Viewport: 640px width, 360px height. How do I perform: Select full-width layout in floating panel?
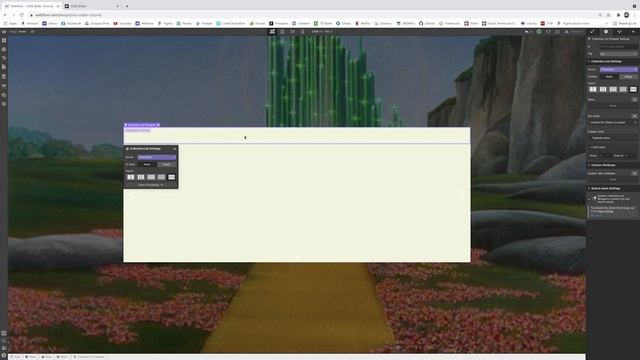point(171,177)
